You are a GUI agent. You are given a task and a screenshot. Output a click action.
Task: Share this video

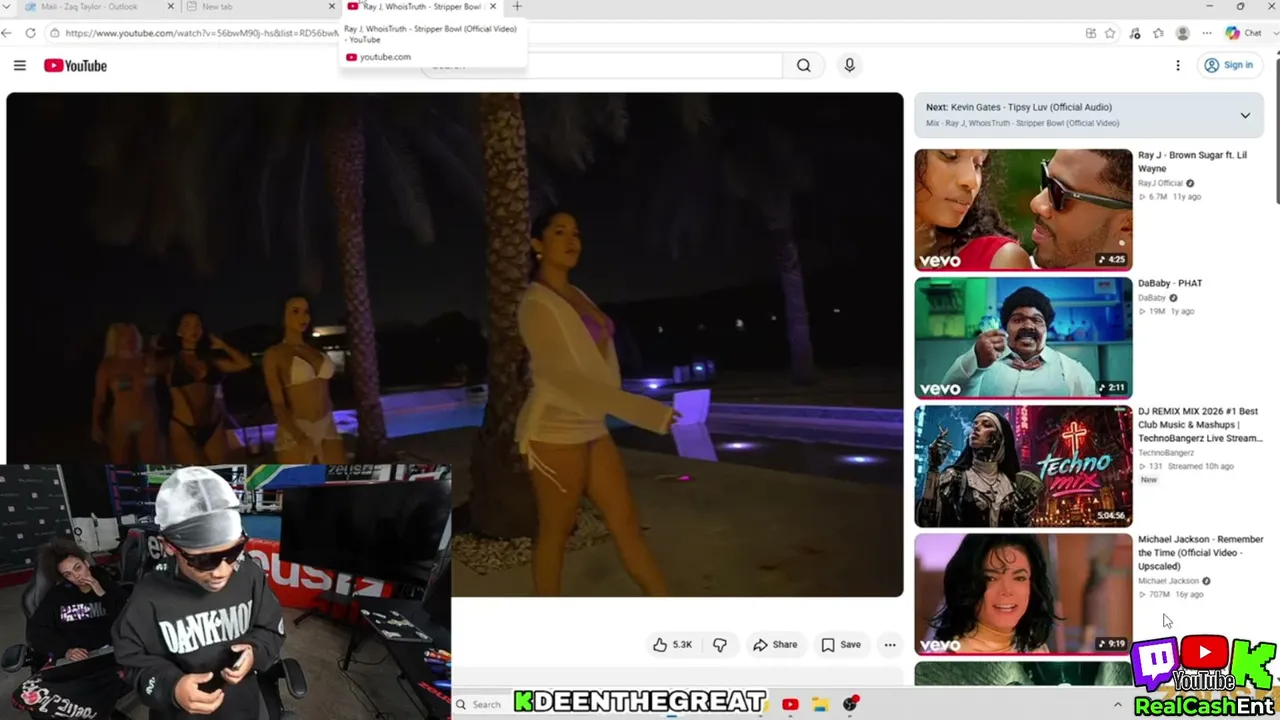[775, 645]
